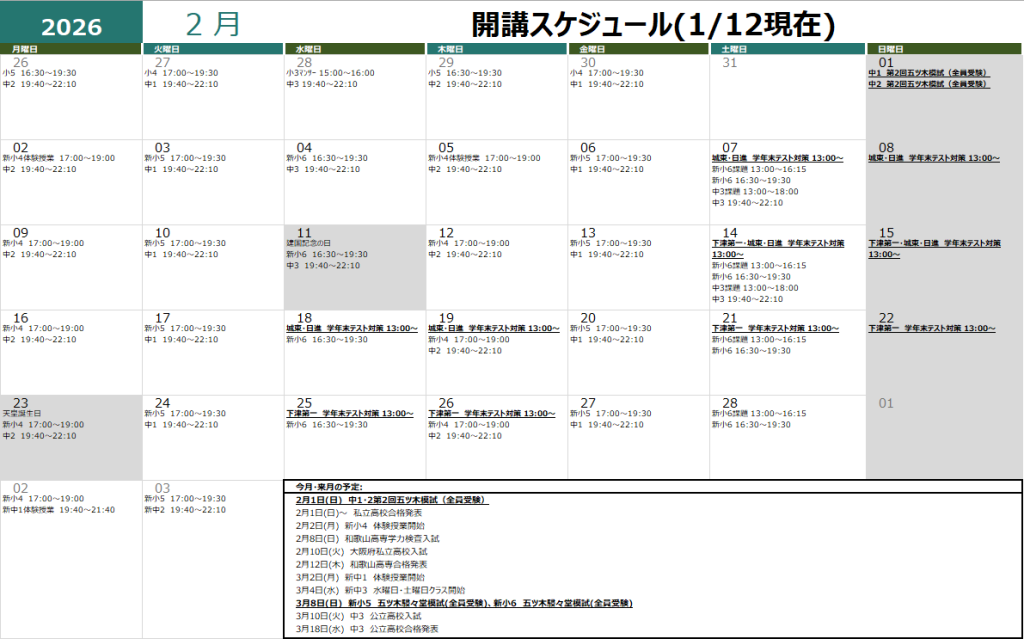Select the 水曜日 column header
The width and height of the screenshot is (1024, 639).
coord(354,49)
